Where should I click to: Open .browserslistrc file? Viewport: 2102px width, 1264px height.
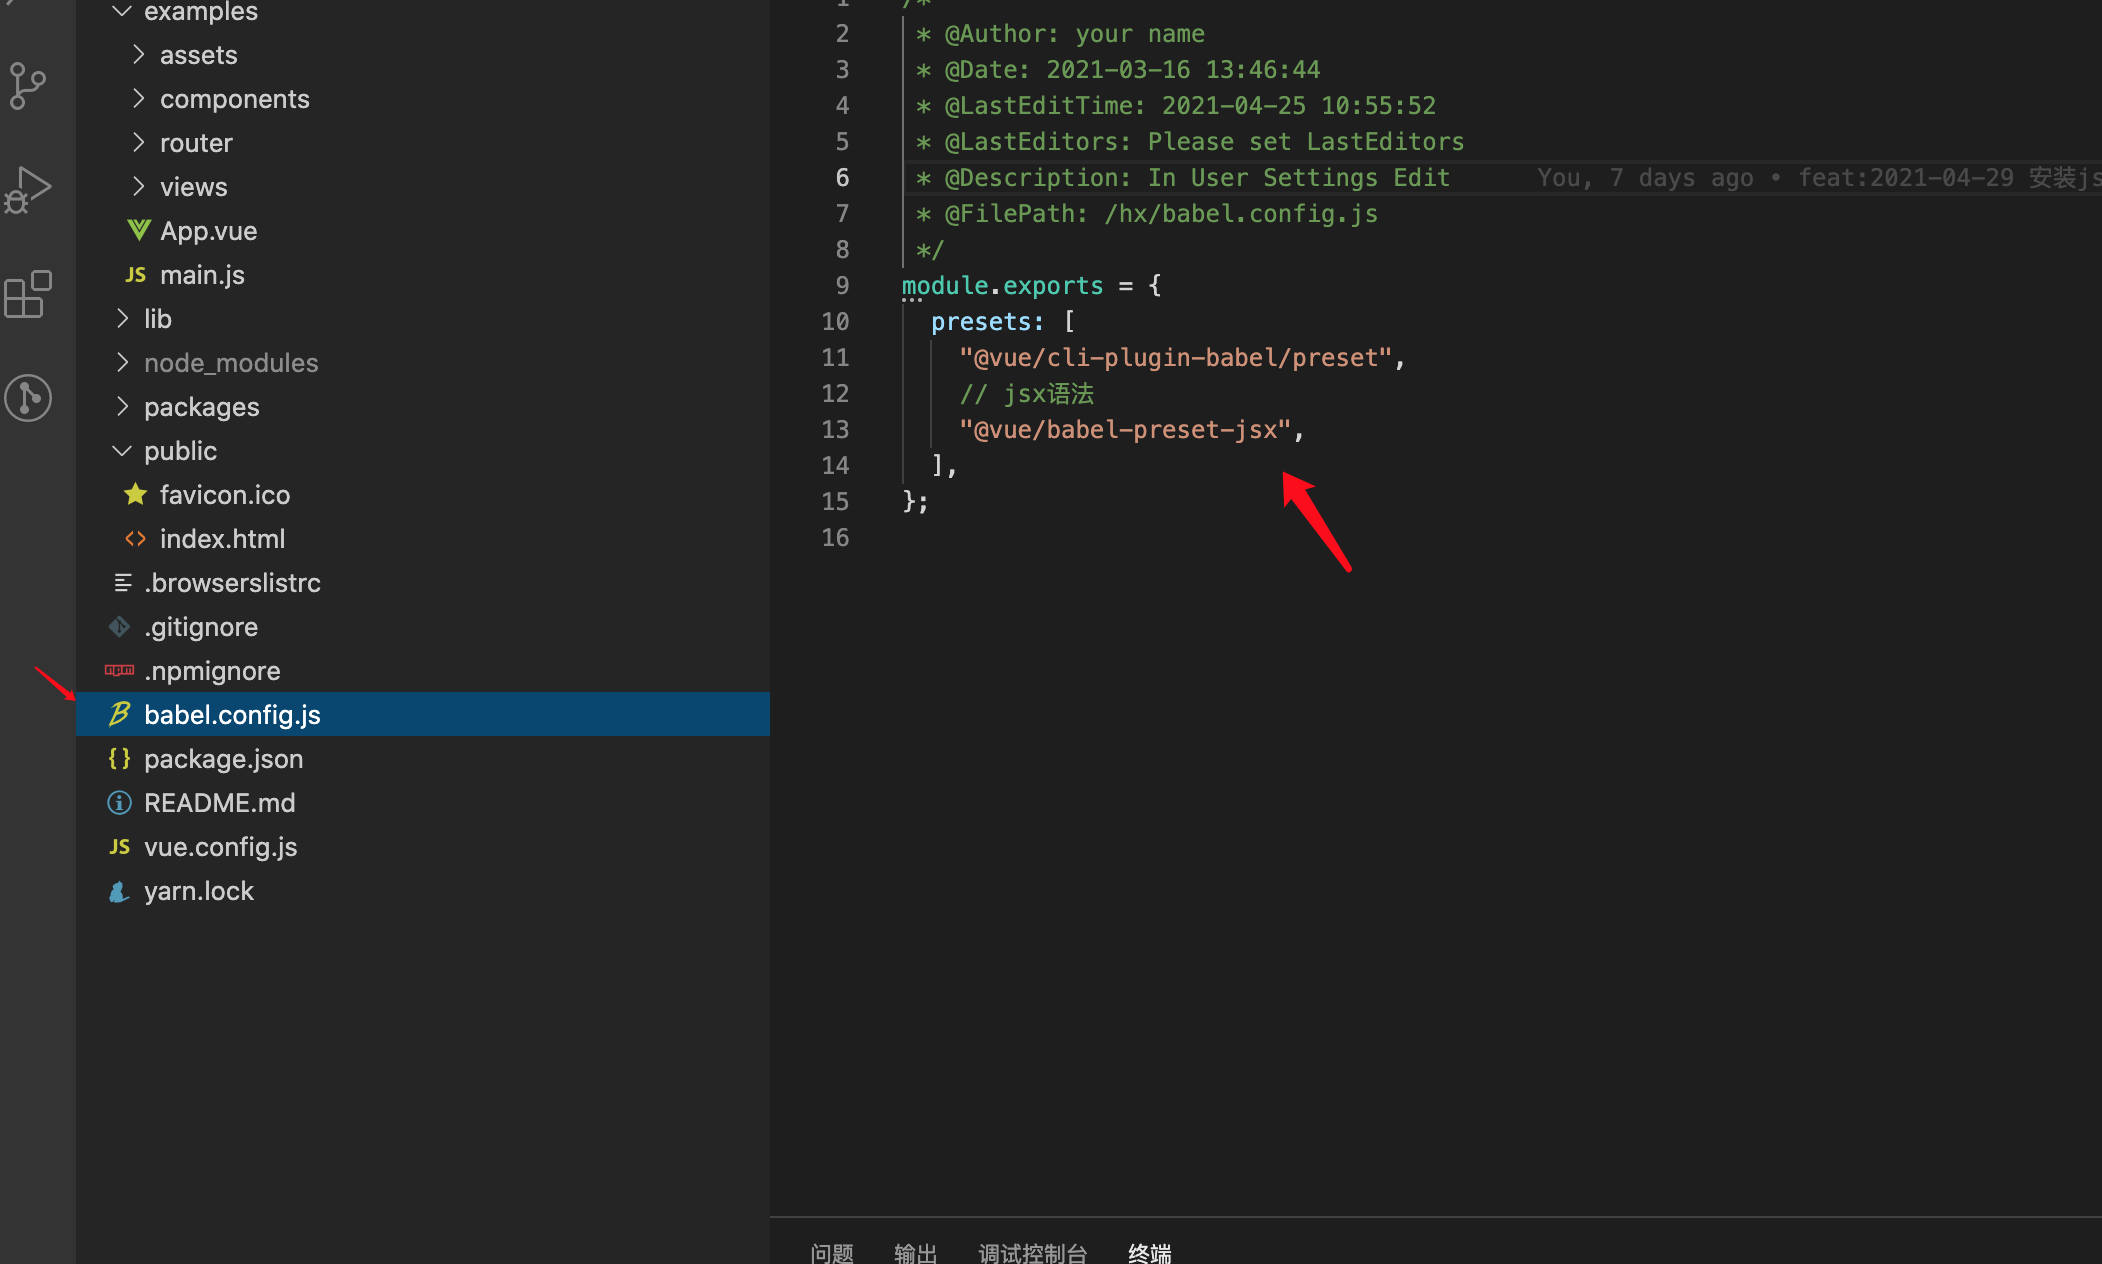(x=423, y=583)
